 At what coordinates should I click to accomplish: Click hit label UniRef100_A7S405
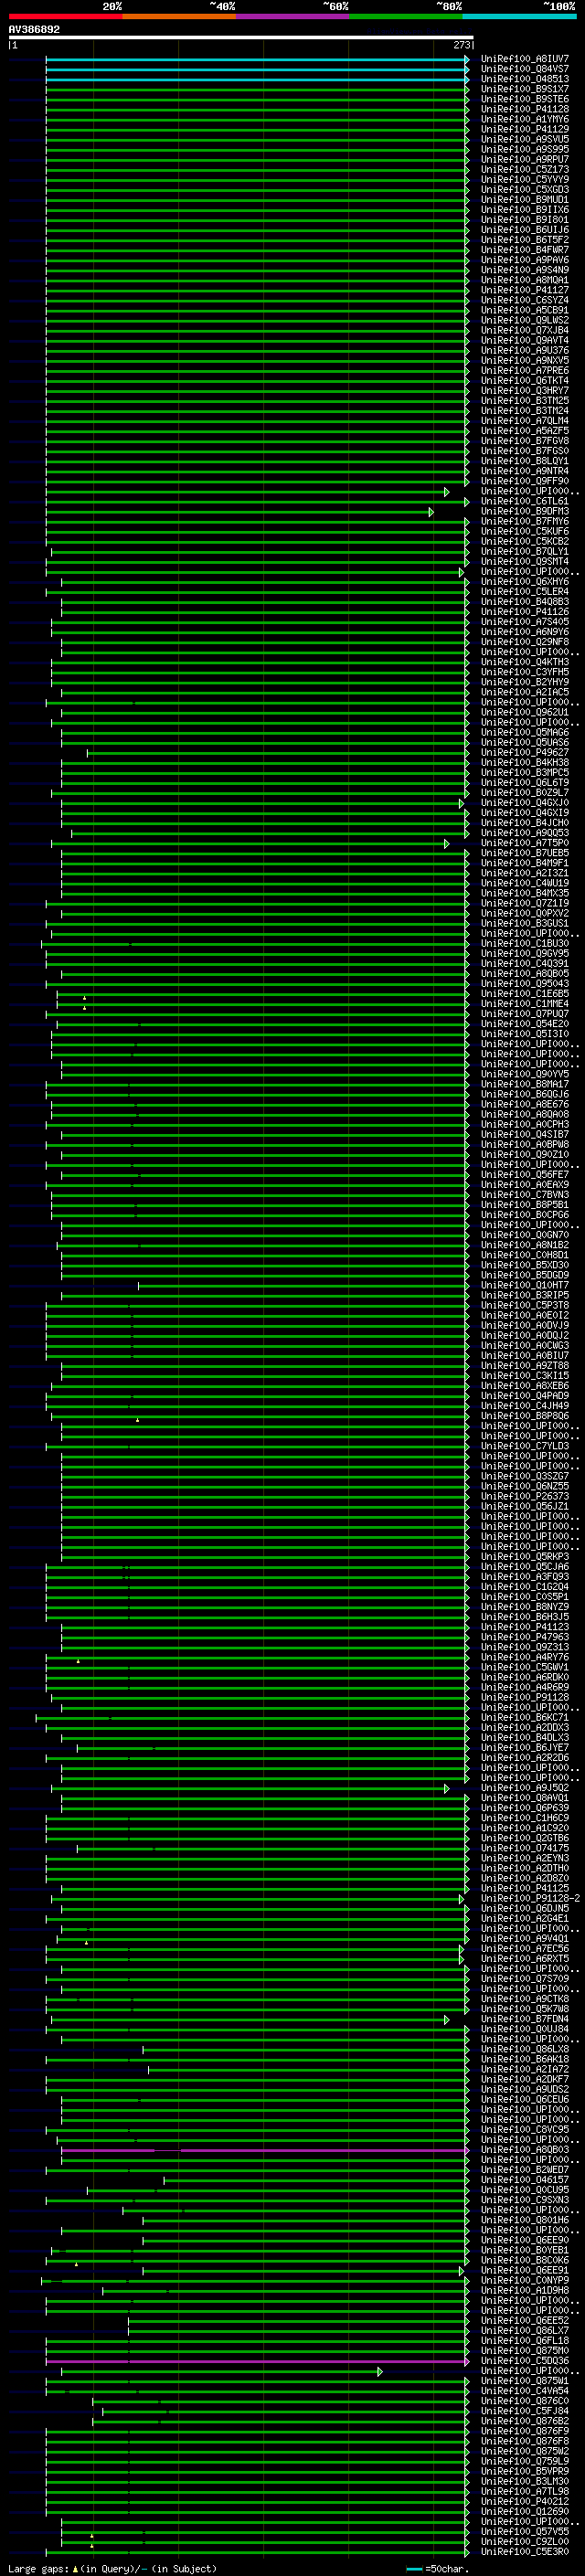[524, 622]
